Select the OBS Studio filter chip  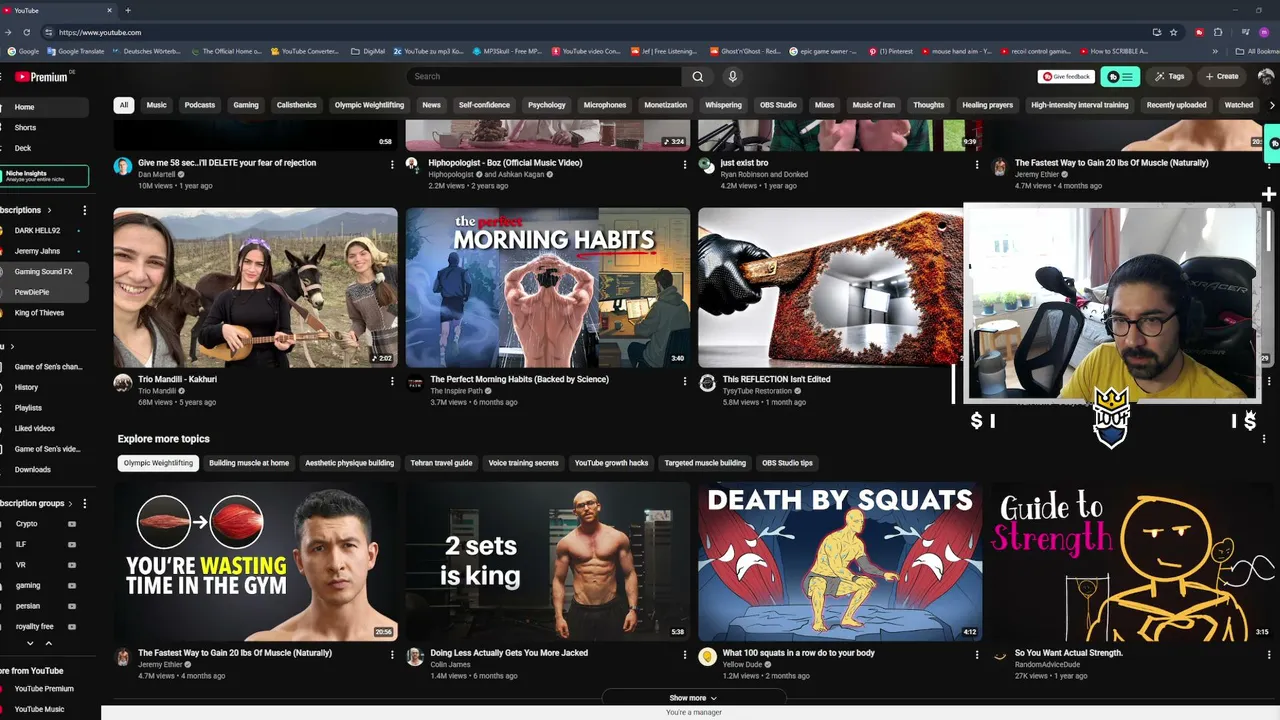click(x=779, y=105)
